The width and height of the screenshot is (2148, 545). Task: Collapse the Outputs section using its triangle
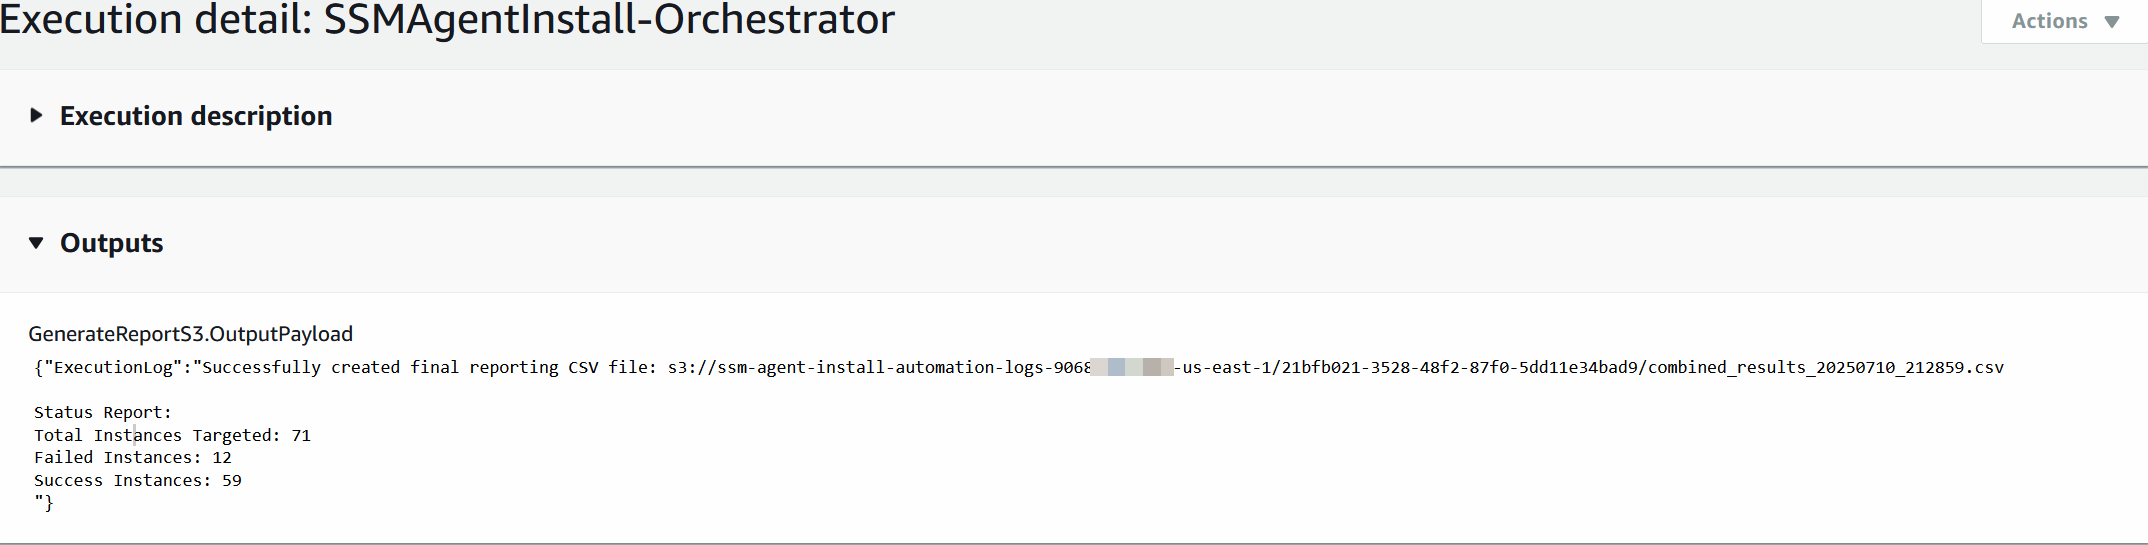(x=36, y=243)
